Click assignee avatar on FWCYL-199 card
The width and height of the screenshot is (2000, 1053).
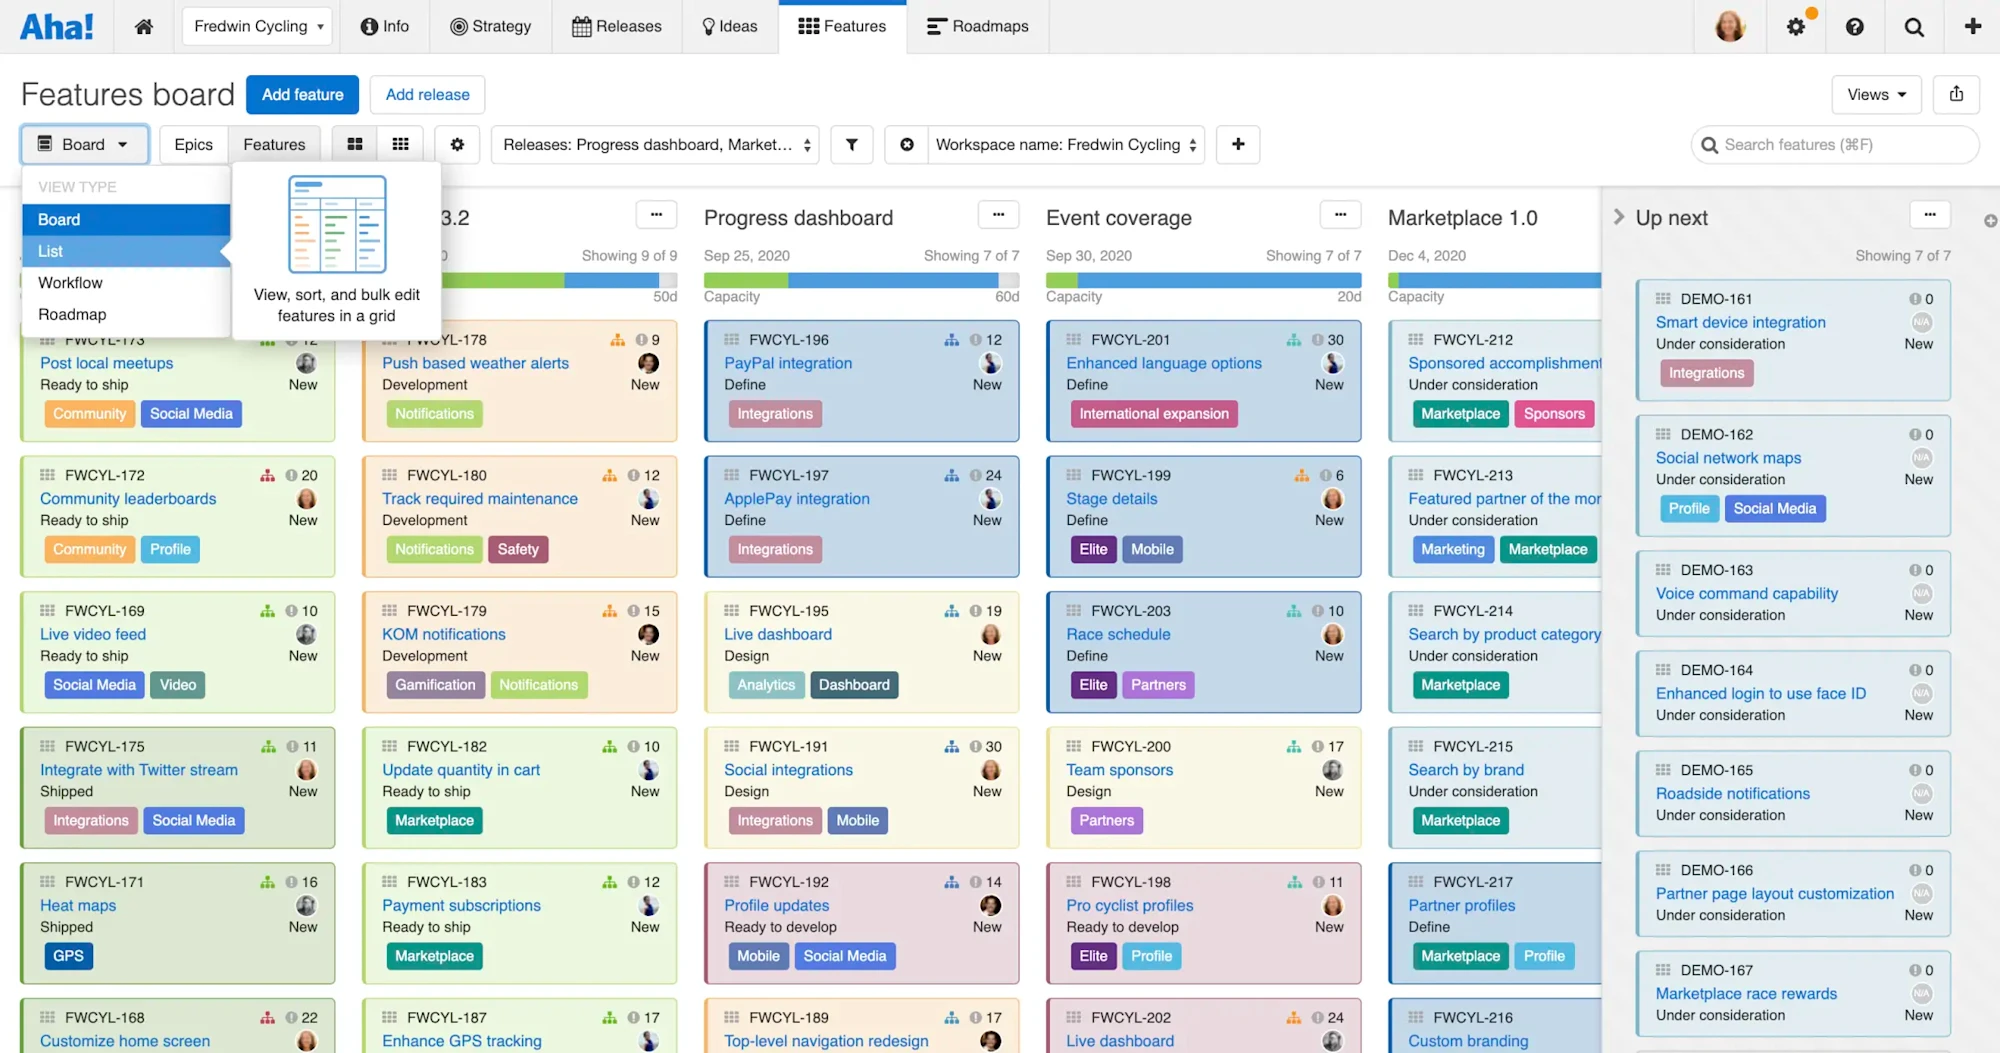click(x=1333, y=498)
